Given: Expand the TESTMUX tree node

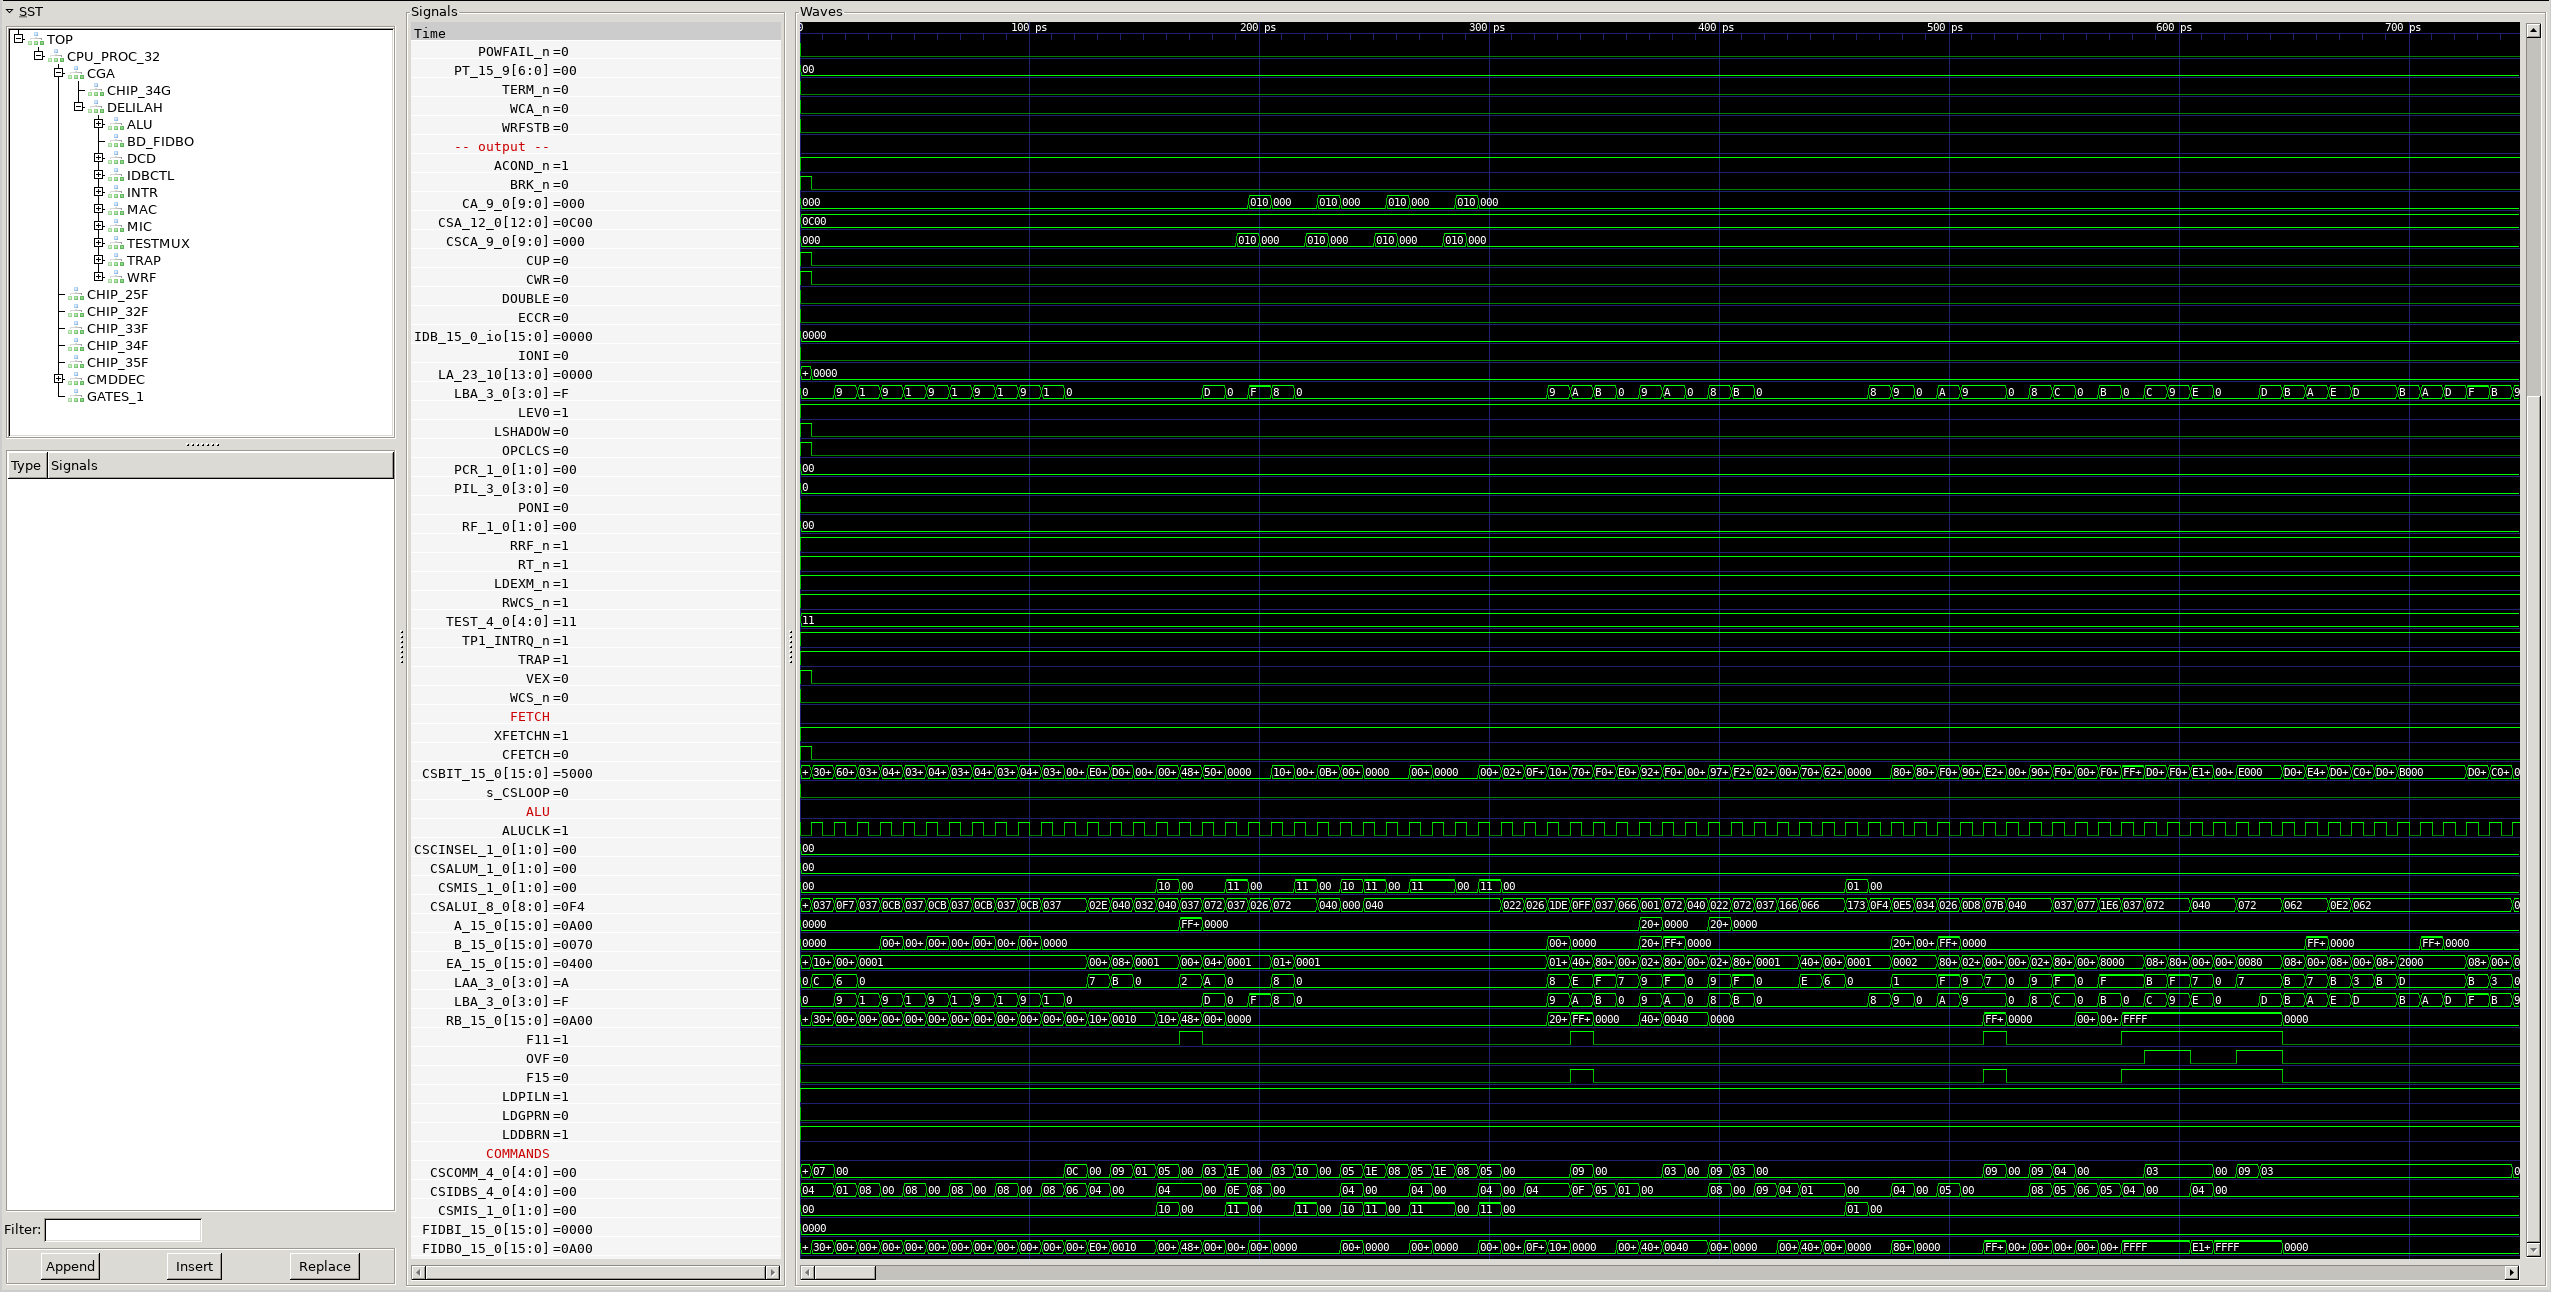Looking at the screenshot, I should coord(99,243).
